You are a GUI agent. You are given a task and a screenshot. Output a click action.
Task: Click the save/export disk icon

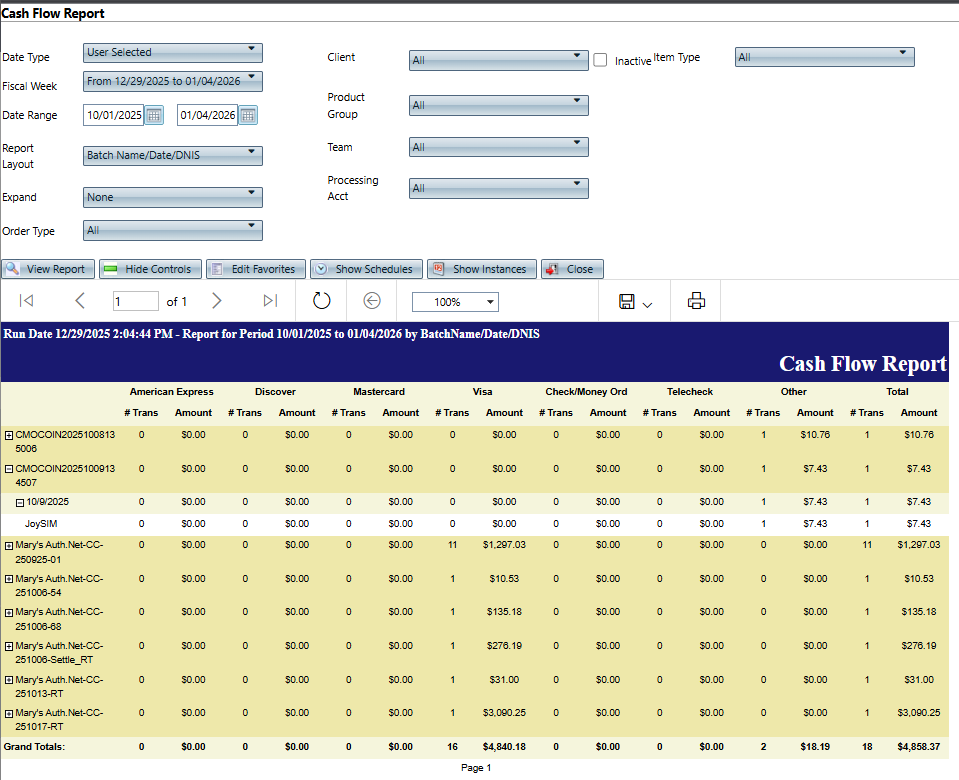click(x=627, y=301)
